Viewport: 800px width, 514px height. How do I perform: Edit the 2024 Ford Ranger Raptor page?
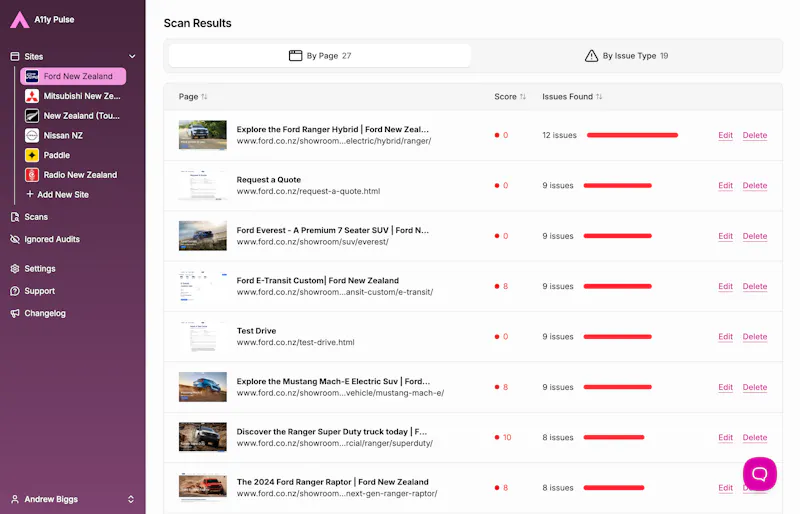tap(725, 488)
